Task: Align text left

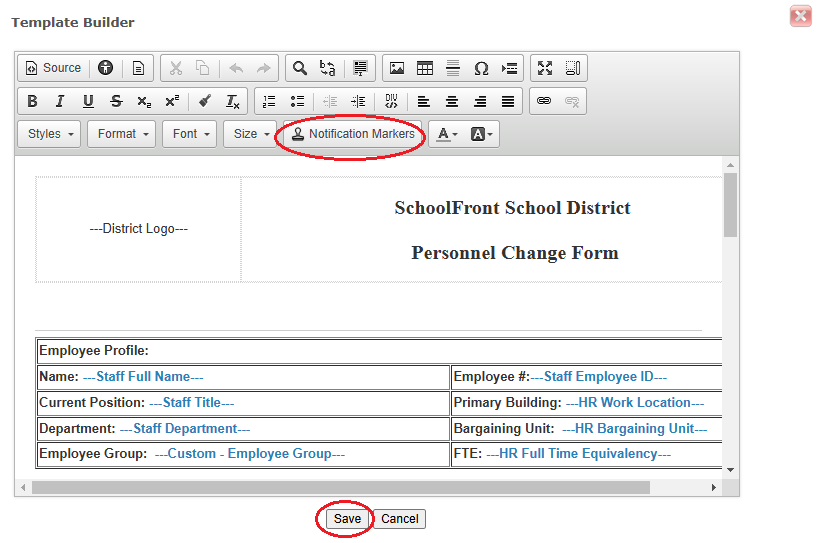Action: pos(424,101)
